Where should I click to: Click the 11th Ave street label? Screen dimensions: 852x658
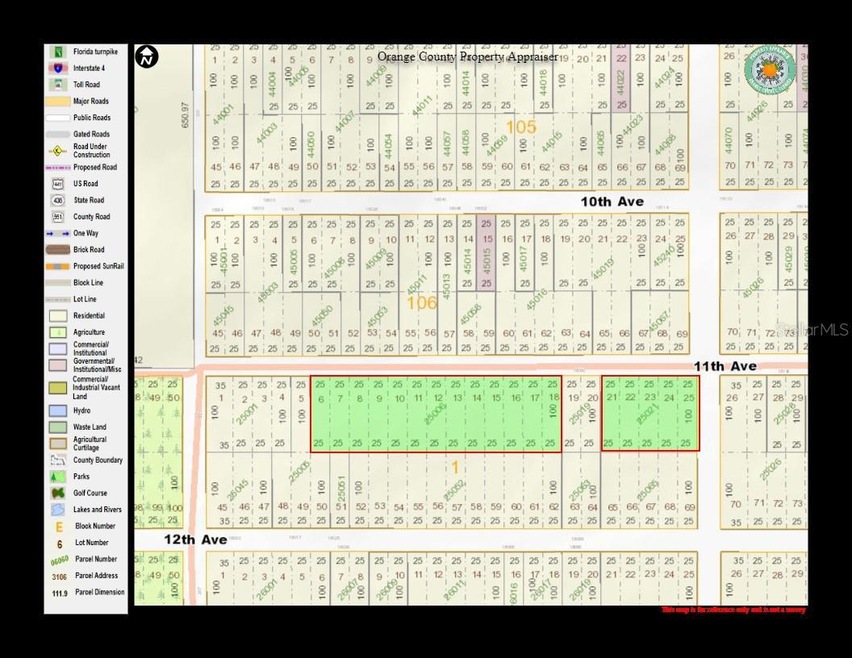725,367
